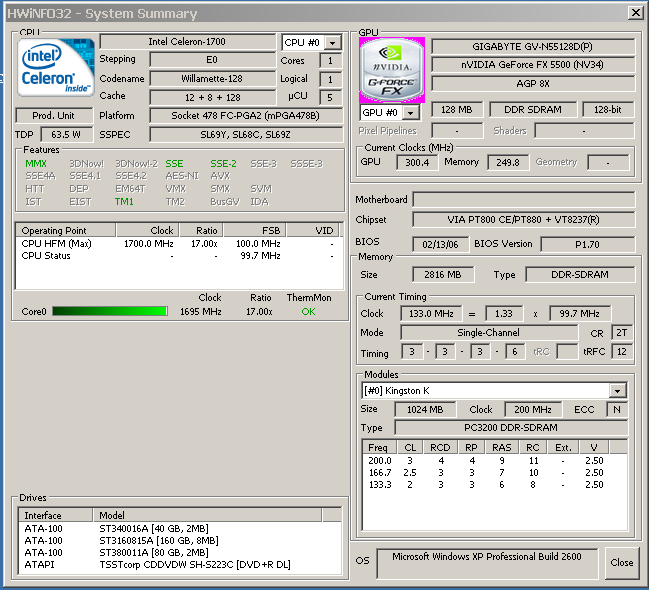The image size is (649, 590).
Task: Select the CPU HFM (Max) row
Action: [179, 243]
